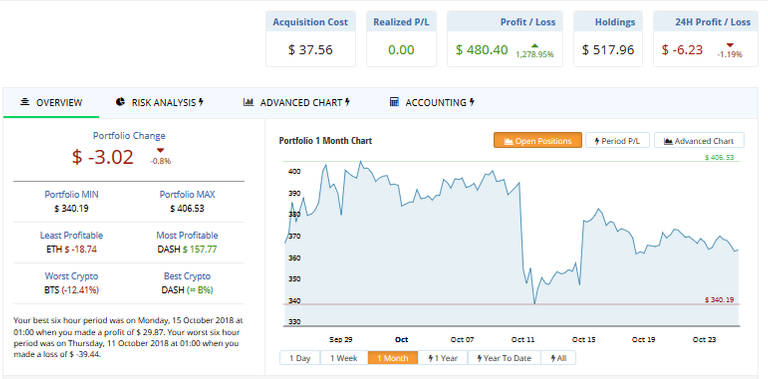
Task: Select the Open Positions chart view
Action: pos(537,141)
